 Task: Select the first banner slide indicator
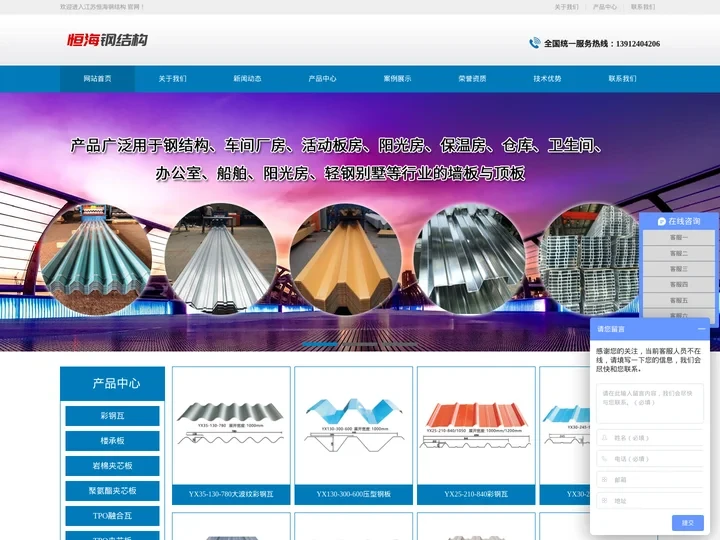pyautogui.click(x=320, y=344)
